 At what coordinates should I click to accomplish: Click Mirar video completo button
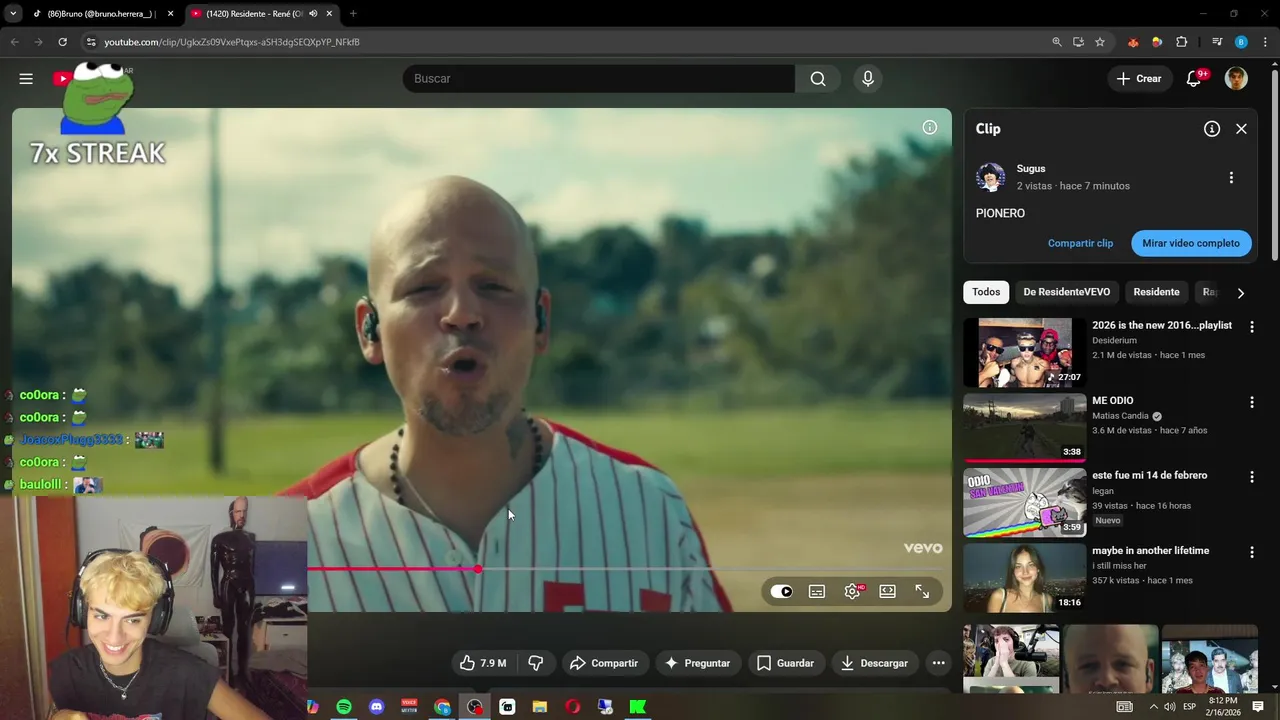coord(1191,243)
